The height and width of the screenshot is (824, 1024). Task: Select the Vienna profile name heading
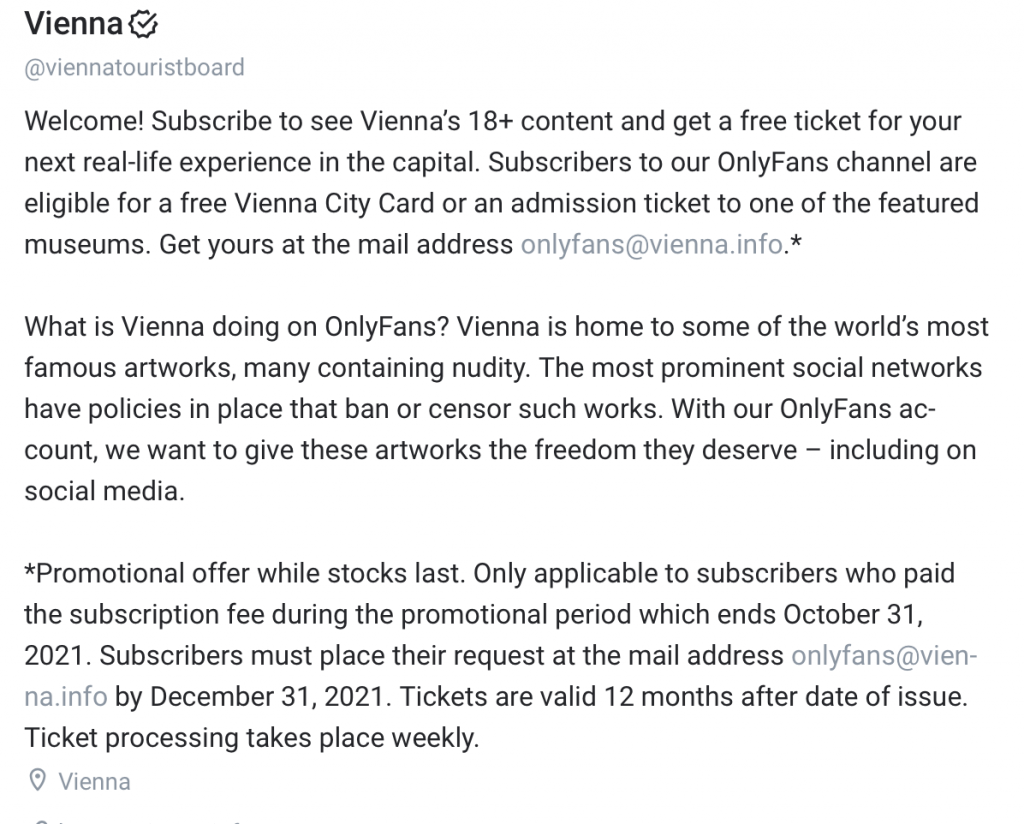tap(74, 24)
